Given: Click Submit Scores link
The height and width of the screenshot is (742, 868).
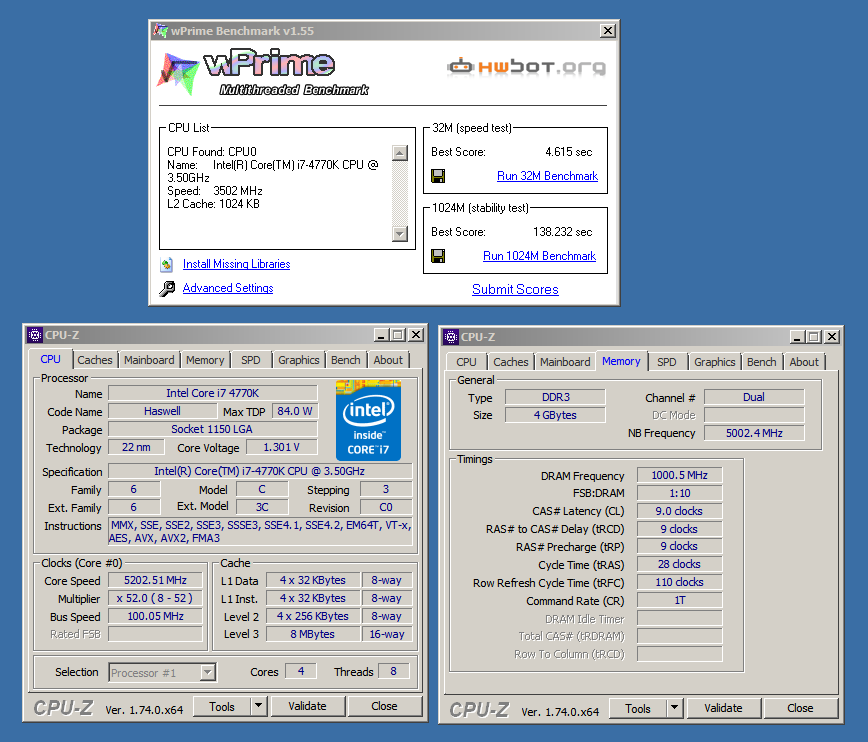Looking at the screenshot, I should 515,289.
